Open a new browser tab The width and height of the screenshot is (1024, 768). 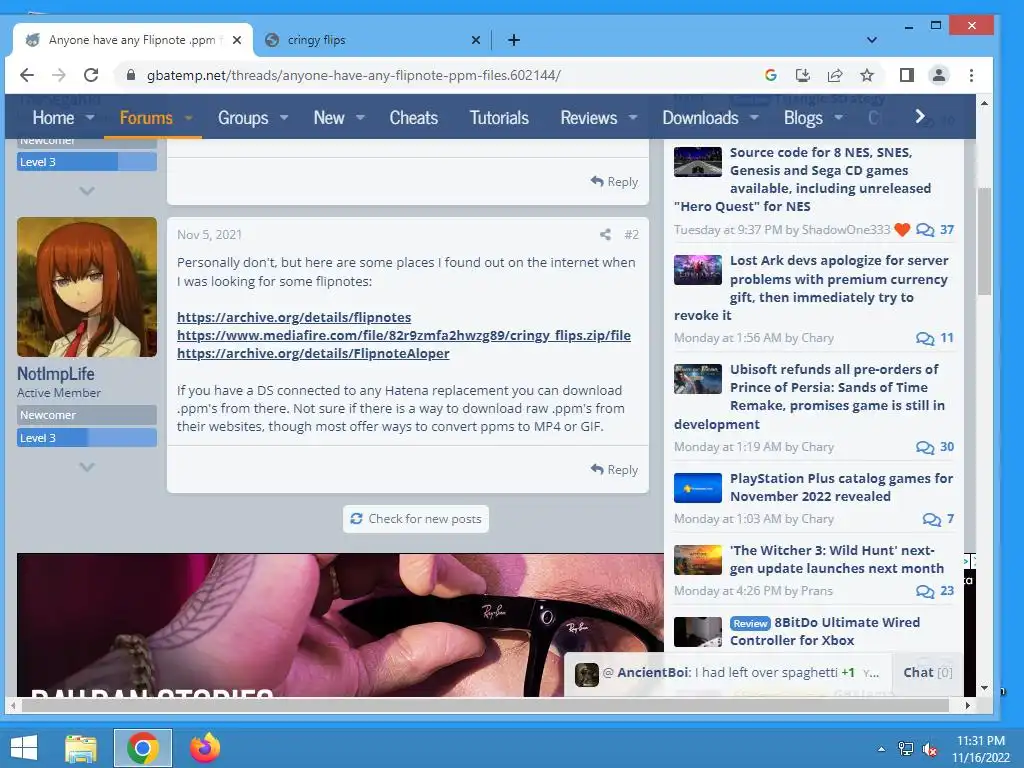click(514, 40)
